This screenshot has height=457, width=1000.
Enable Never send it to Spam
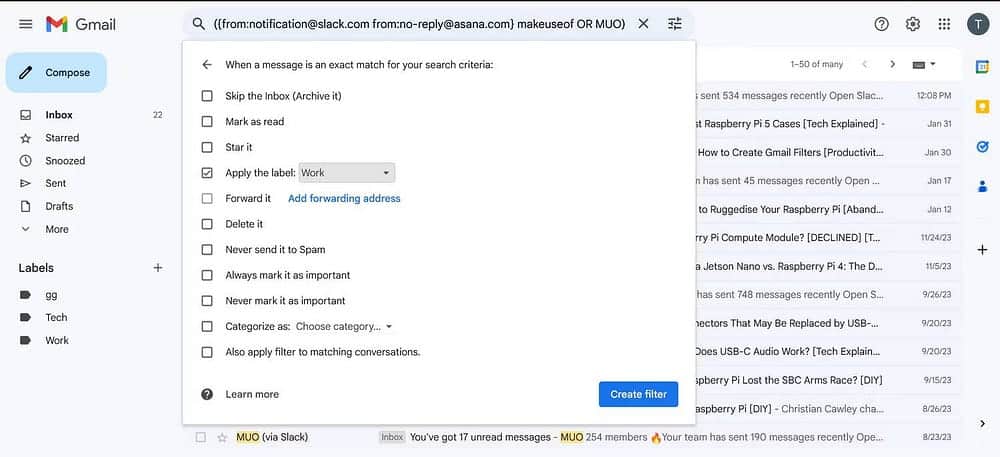pyautogui.click(x=207, y=250)
